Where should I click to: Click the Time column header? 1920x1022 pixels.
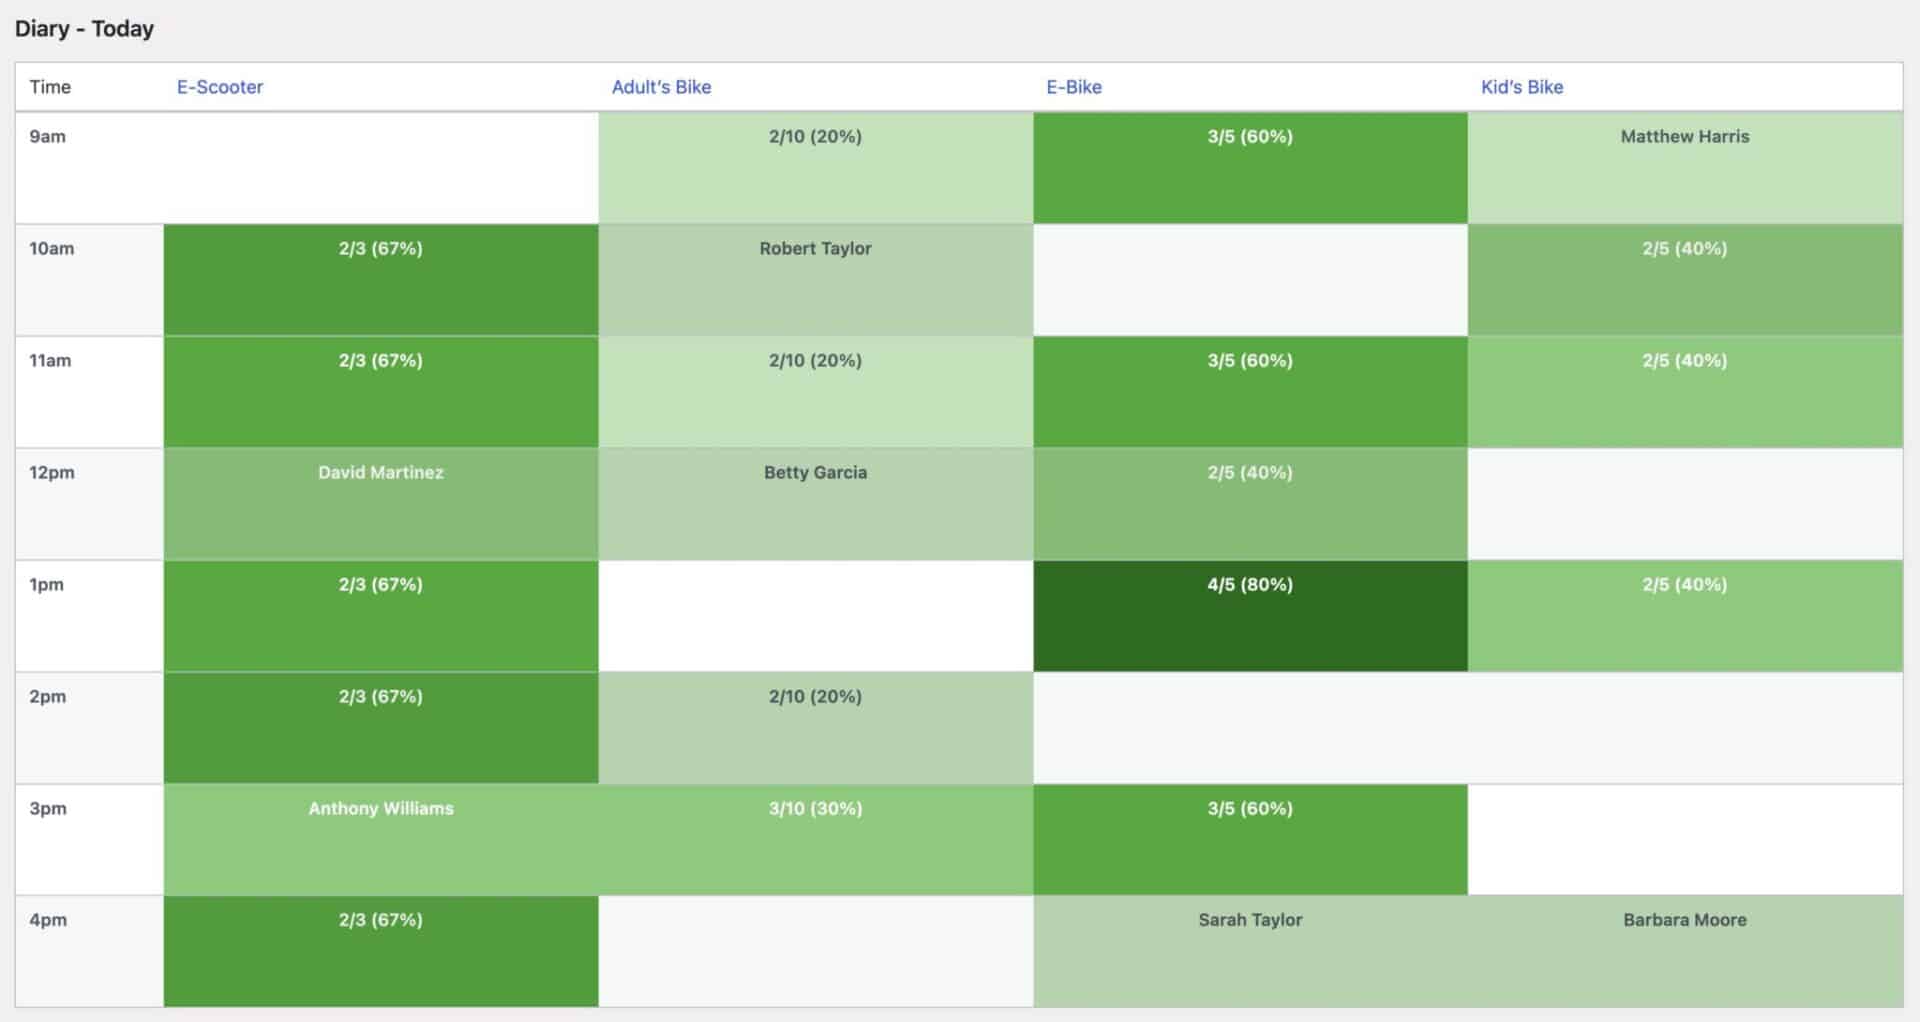(x=50, y=87)
